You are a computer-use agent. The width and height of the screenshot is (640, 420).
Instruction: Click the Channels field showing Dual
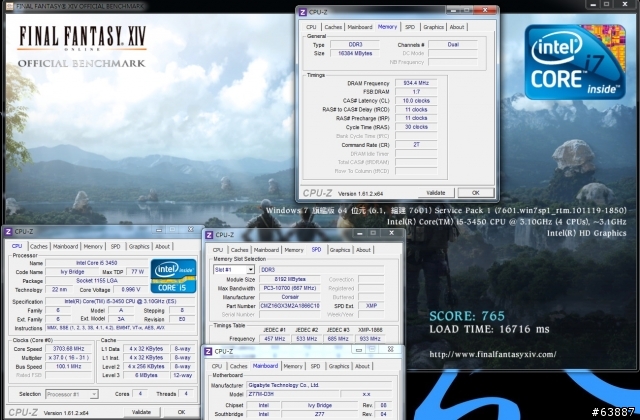pos(453,44)
